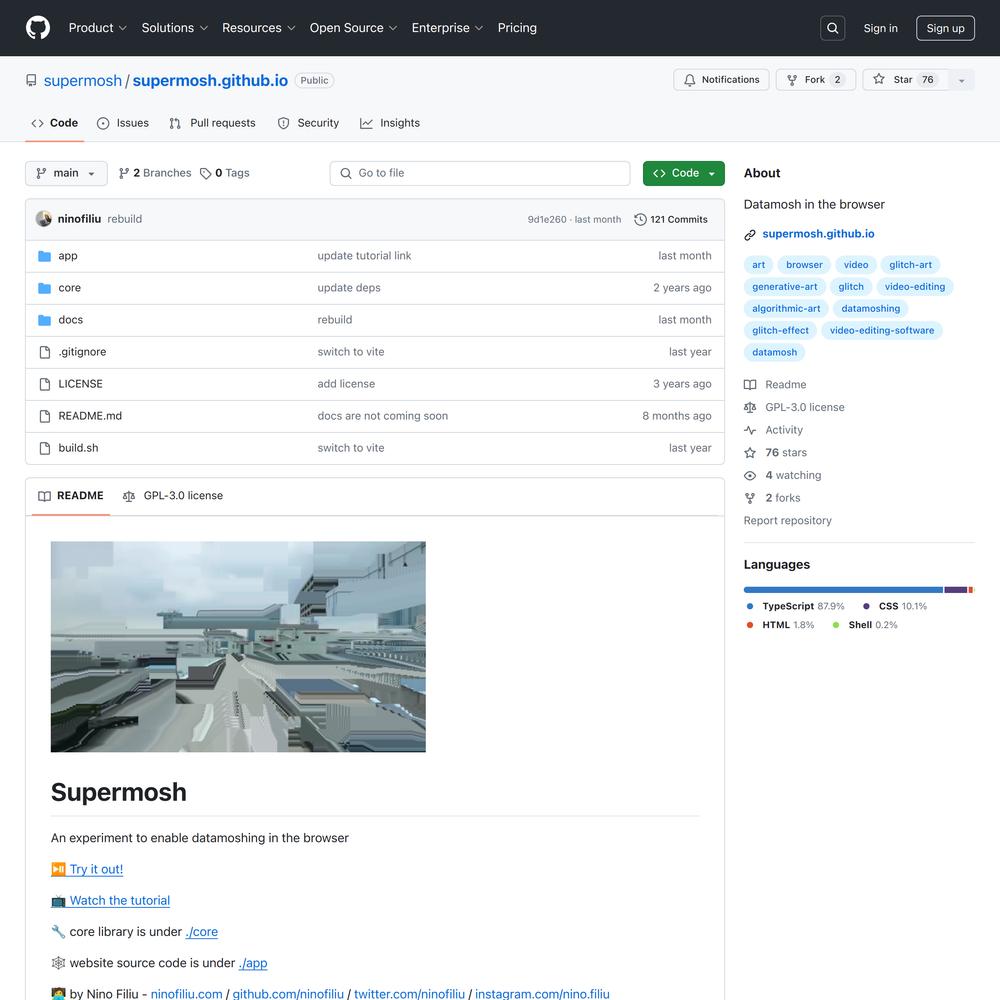Click the tag icon next to 0 Tags
Screen dimensions: 1000x1000
[205, 173]
